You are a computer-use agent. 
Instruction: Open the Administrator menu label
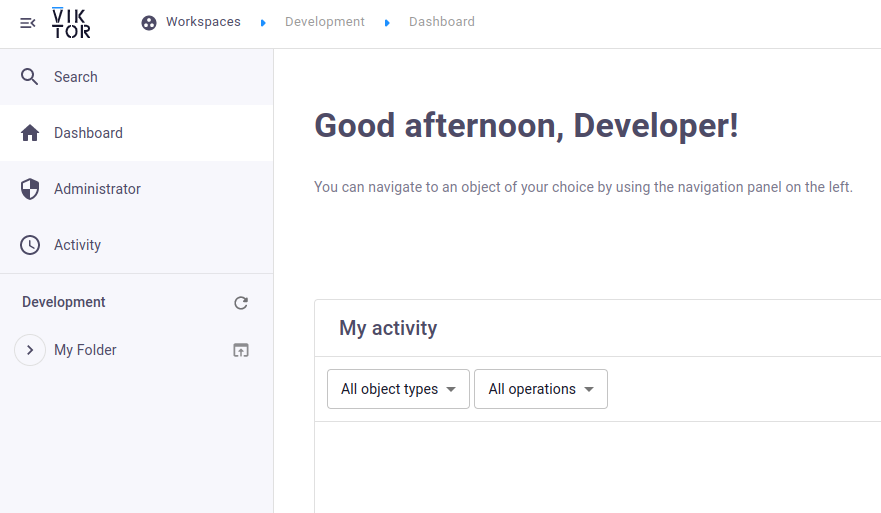[x=97, y=189]
